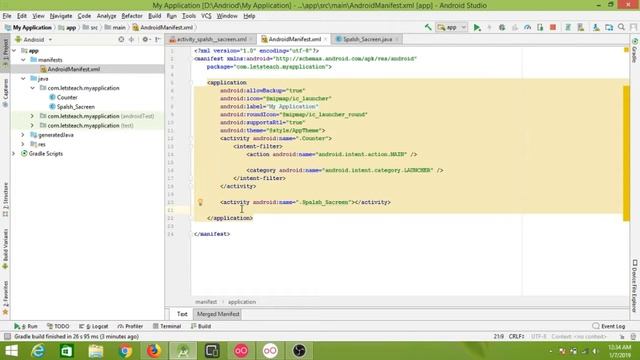Click the yellow warning marker in editor gutter corner
This screenshot has width=640, height=360.
click(x=626, y=50)
